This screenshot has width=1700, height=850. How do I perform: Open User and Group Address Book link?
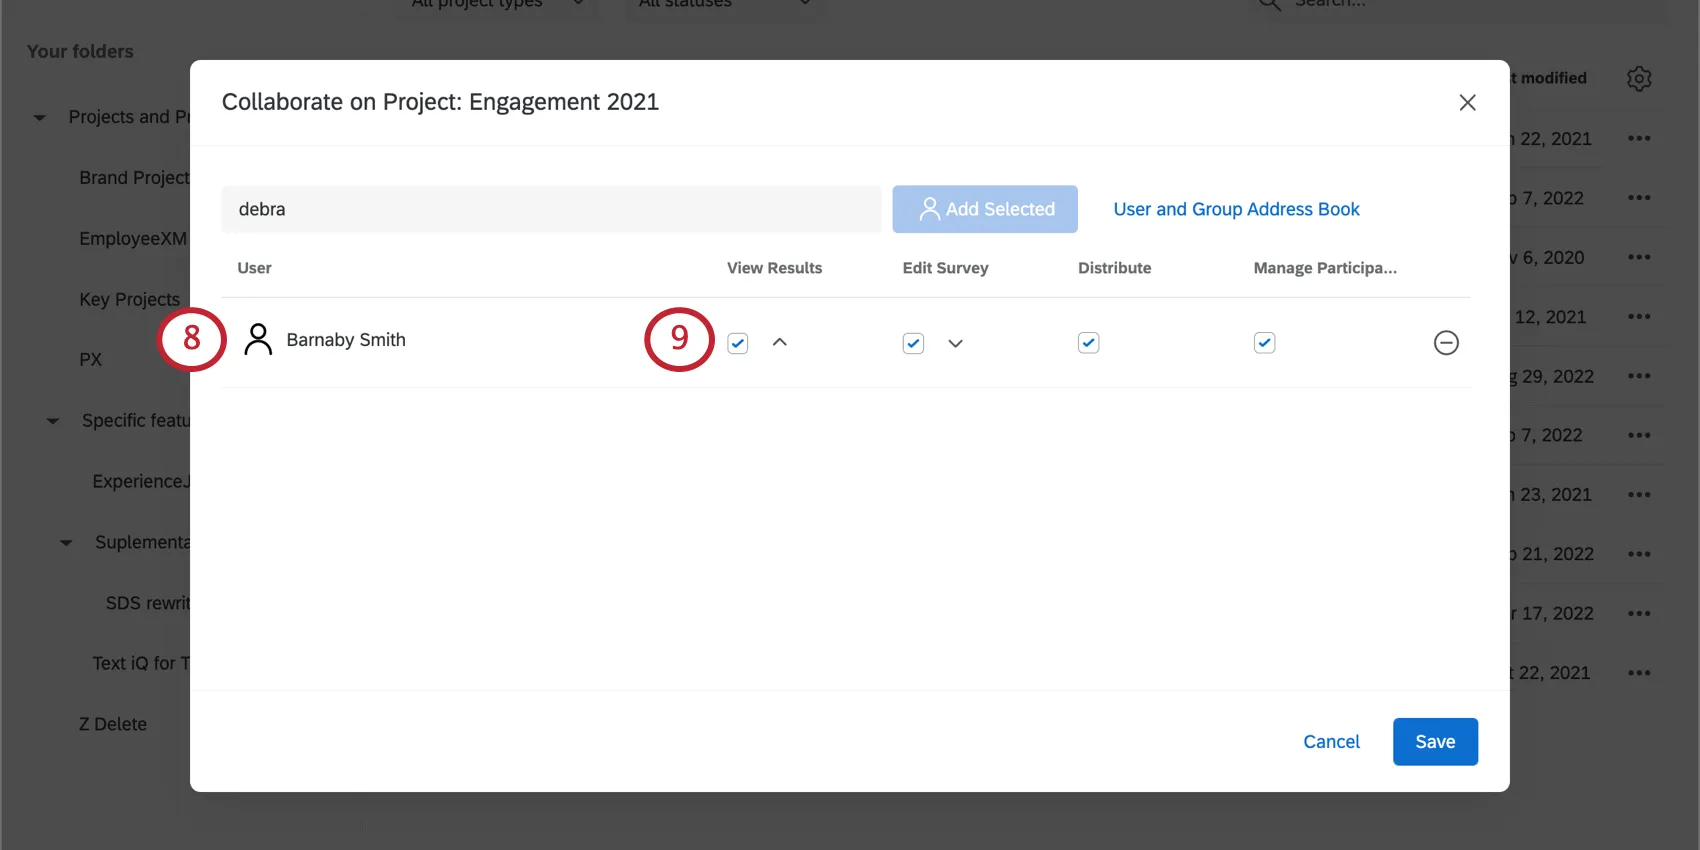pyautogui.click(x=1236, y=209)
